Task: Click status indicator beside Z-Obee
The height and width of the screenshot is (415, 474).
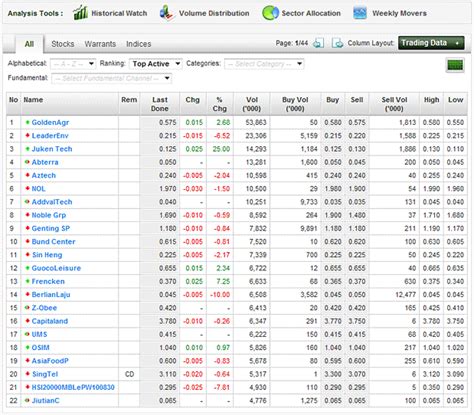Action: click(27, 308)
